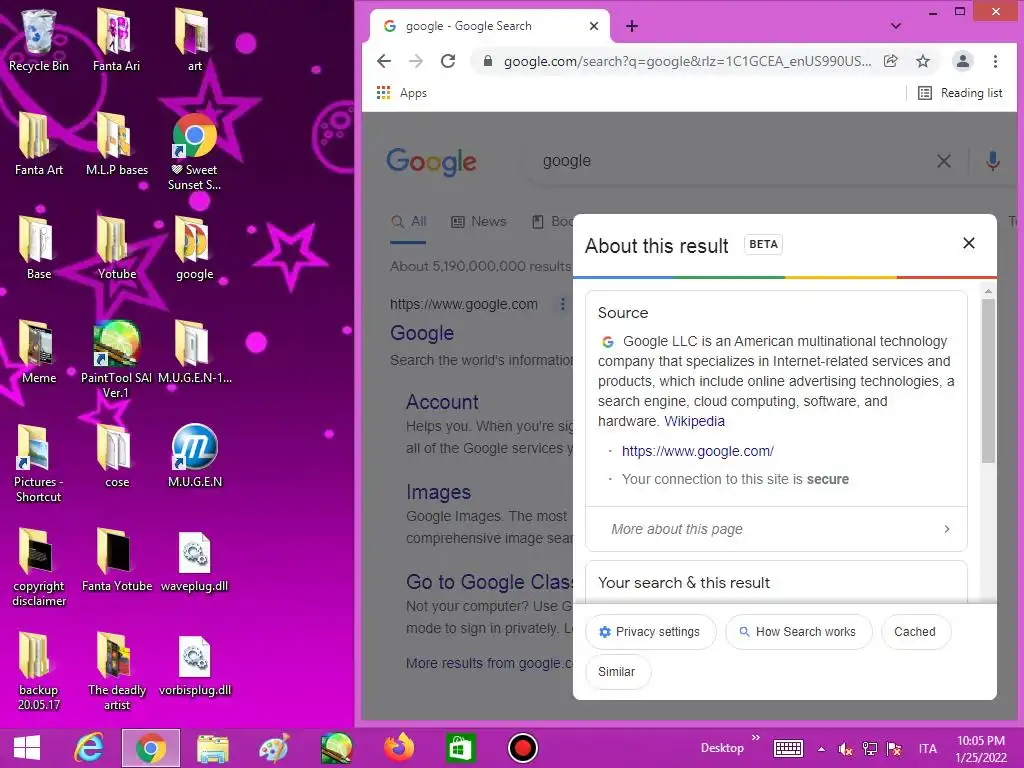Open Microsoft Store from taskbar
Viewport: 1024px width, 768px height.
pos(460,748)
